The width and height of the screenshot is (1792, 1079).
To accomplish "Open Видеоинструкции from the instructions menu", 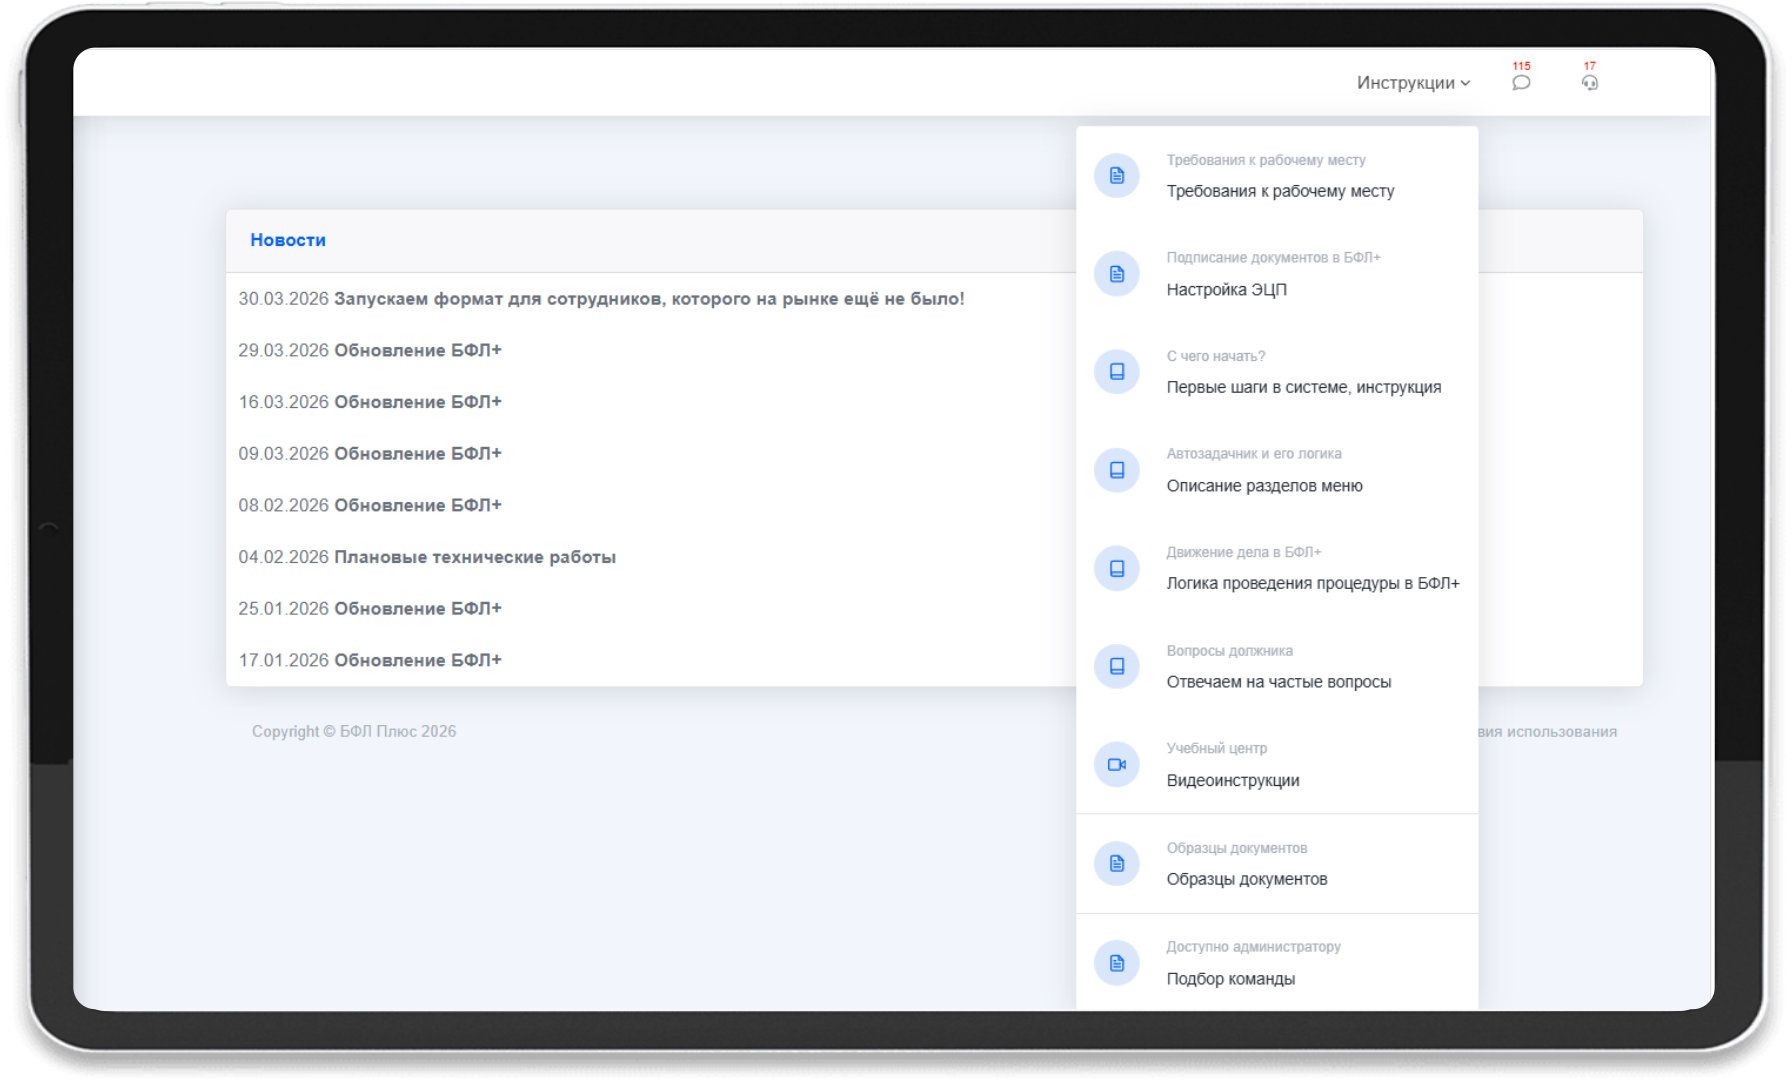I will [x=1277, y=765].
